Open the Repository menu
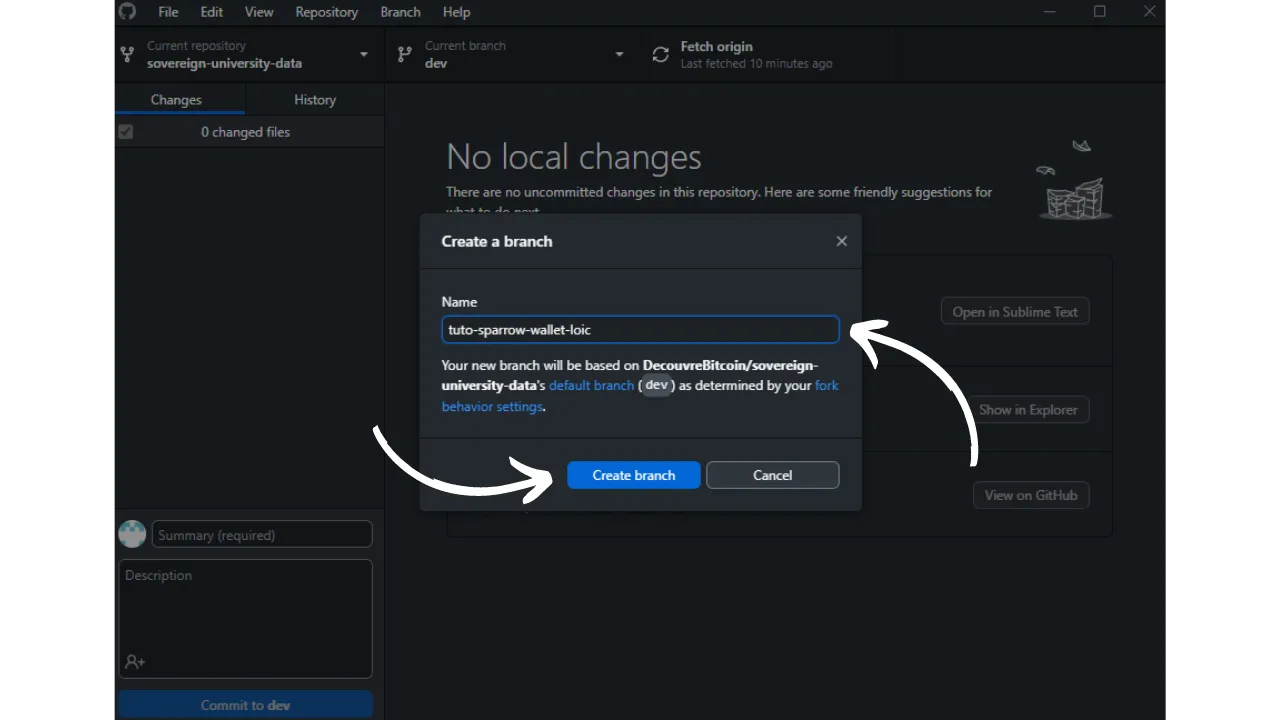The height and width of the screenshot is (720, 1280). click(x=326, y=12)
